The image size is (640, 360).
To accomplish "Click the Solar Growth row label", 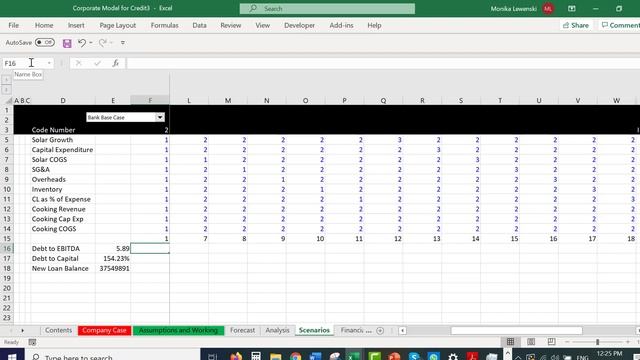I will click(52, 140).
